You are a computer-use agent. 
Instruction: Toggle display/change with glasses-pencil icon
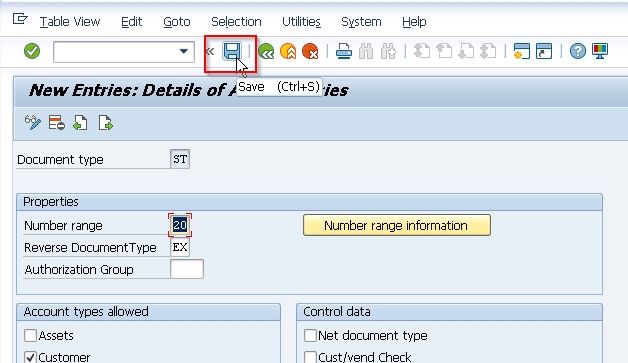coord(33,123)
